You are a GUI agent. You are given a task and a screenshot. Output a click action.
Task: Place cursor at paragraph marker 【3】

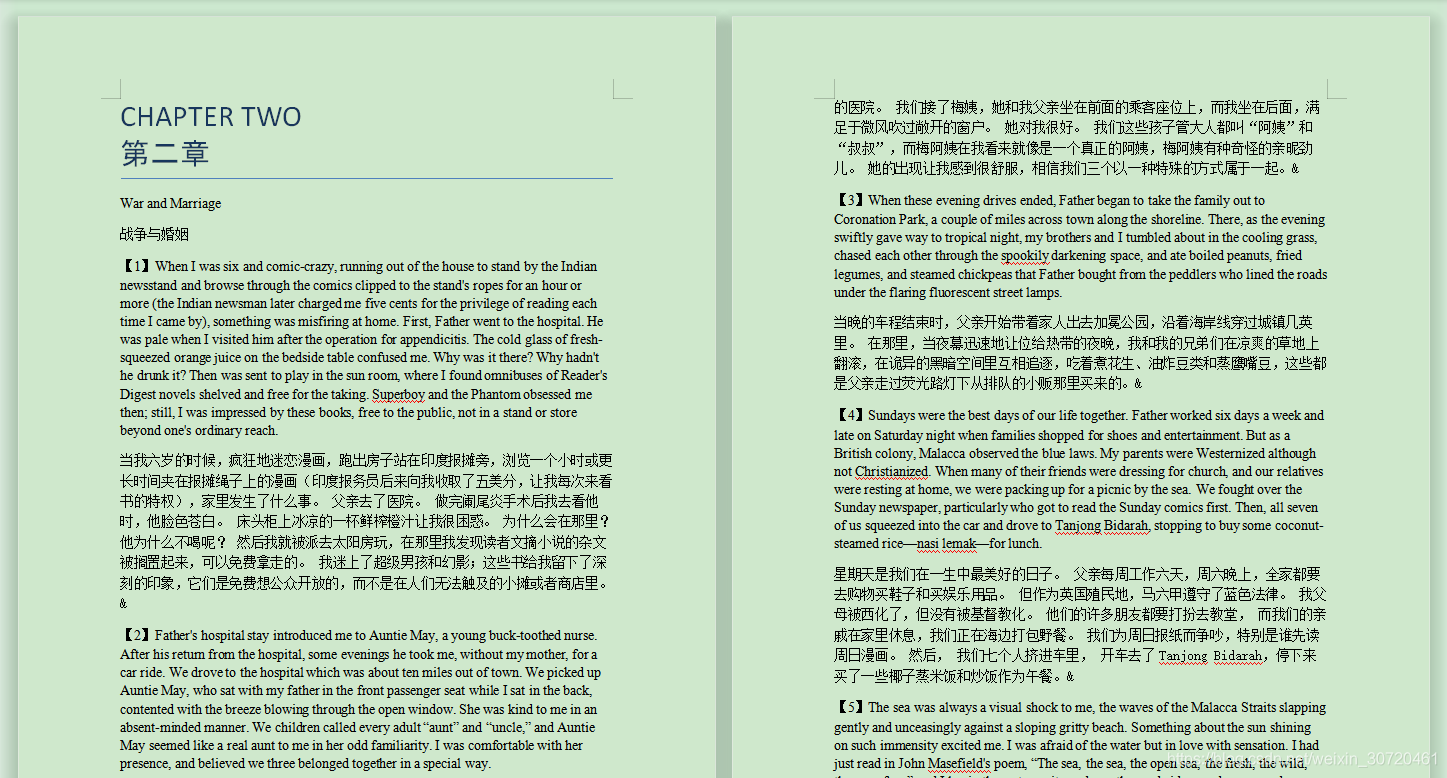tap(851, 200)
